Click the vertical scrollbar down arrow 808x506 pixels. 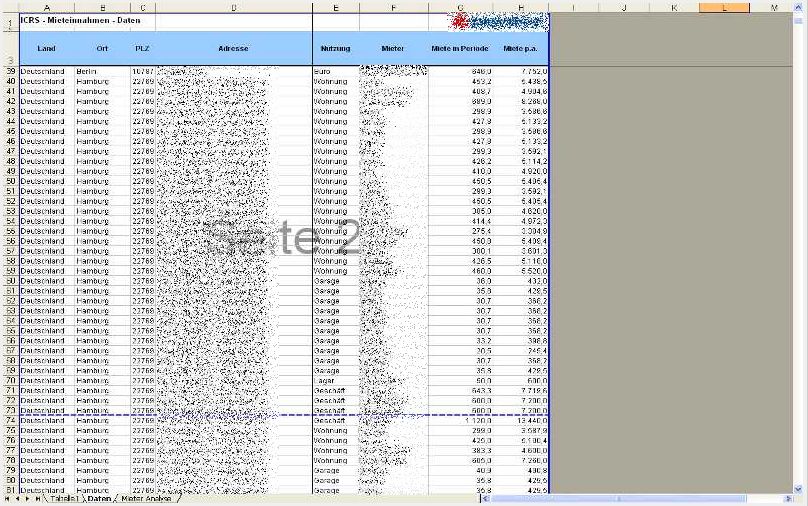[798, 490]
